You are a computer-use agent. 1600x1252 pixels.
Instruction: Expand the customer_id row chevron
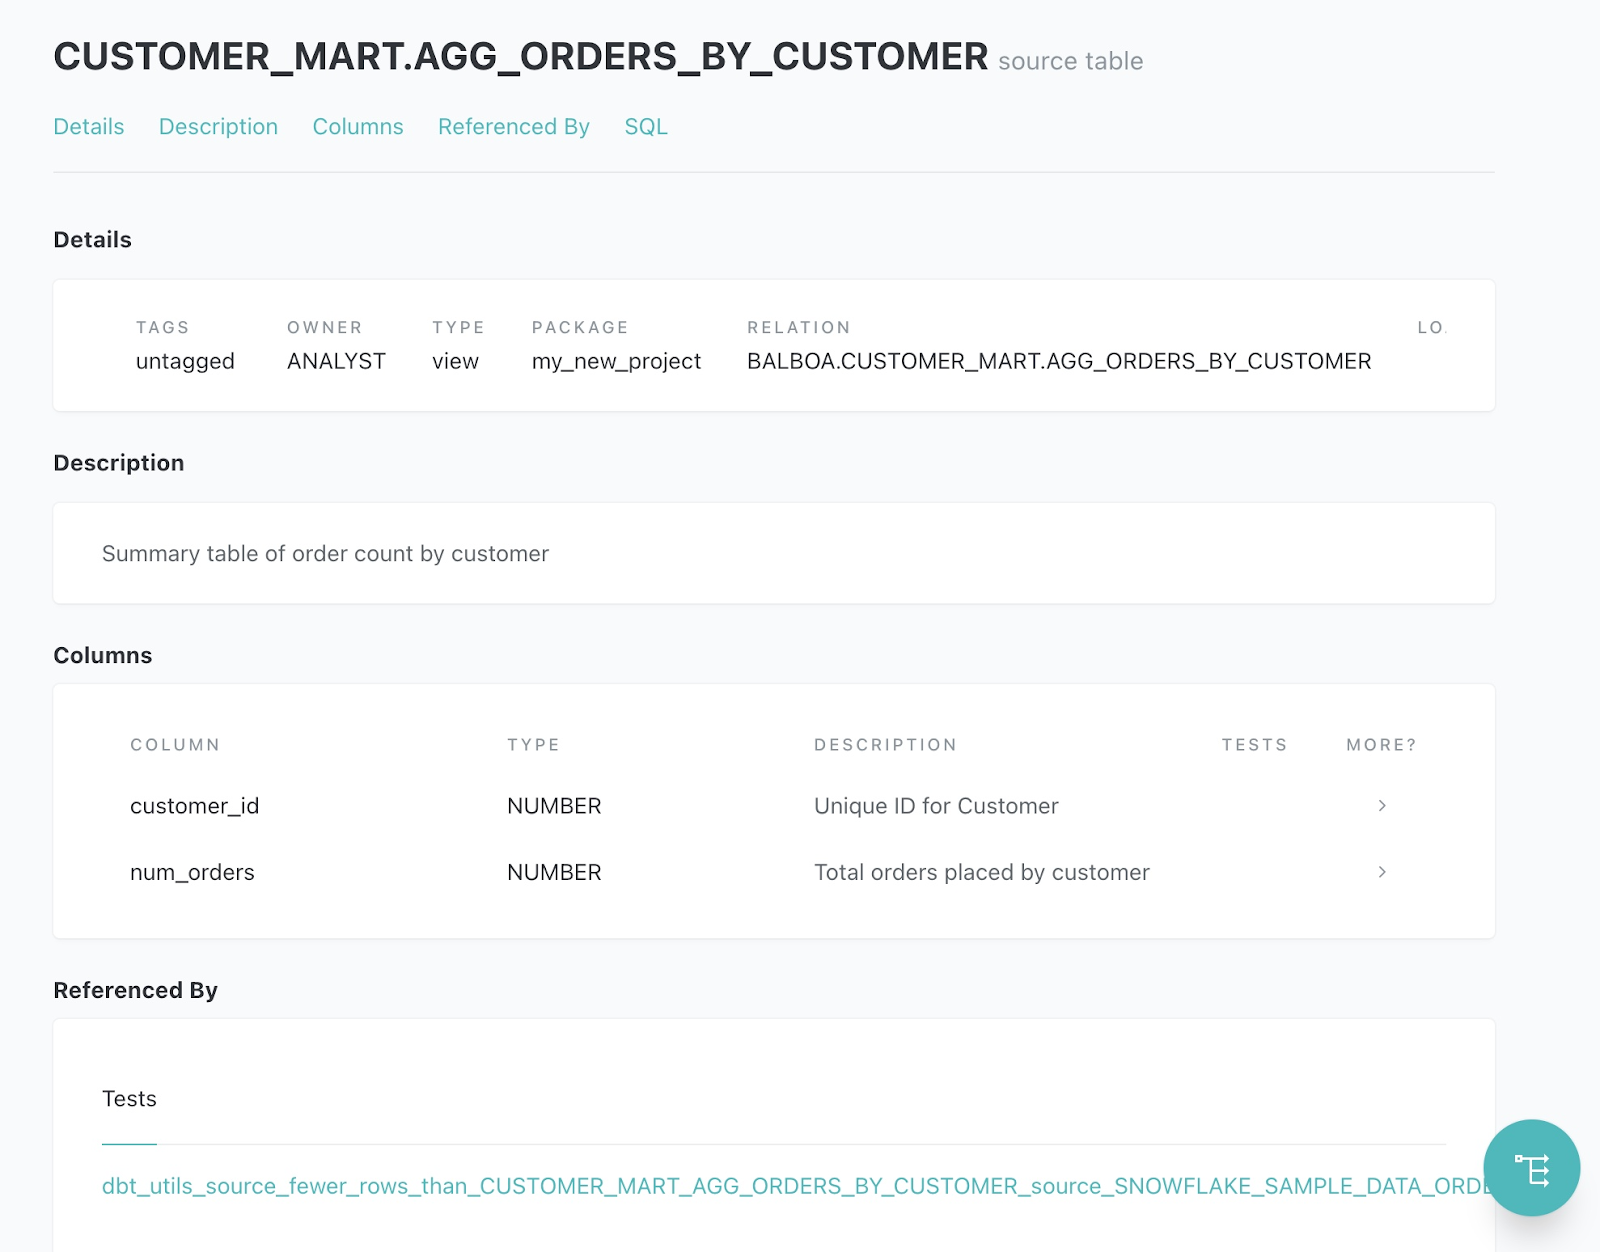coord(1382,806)
